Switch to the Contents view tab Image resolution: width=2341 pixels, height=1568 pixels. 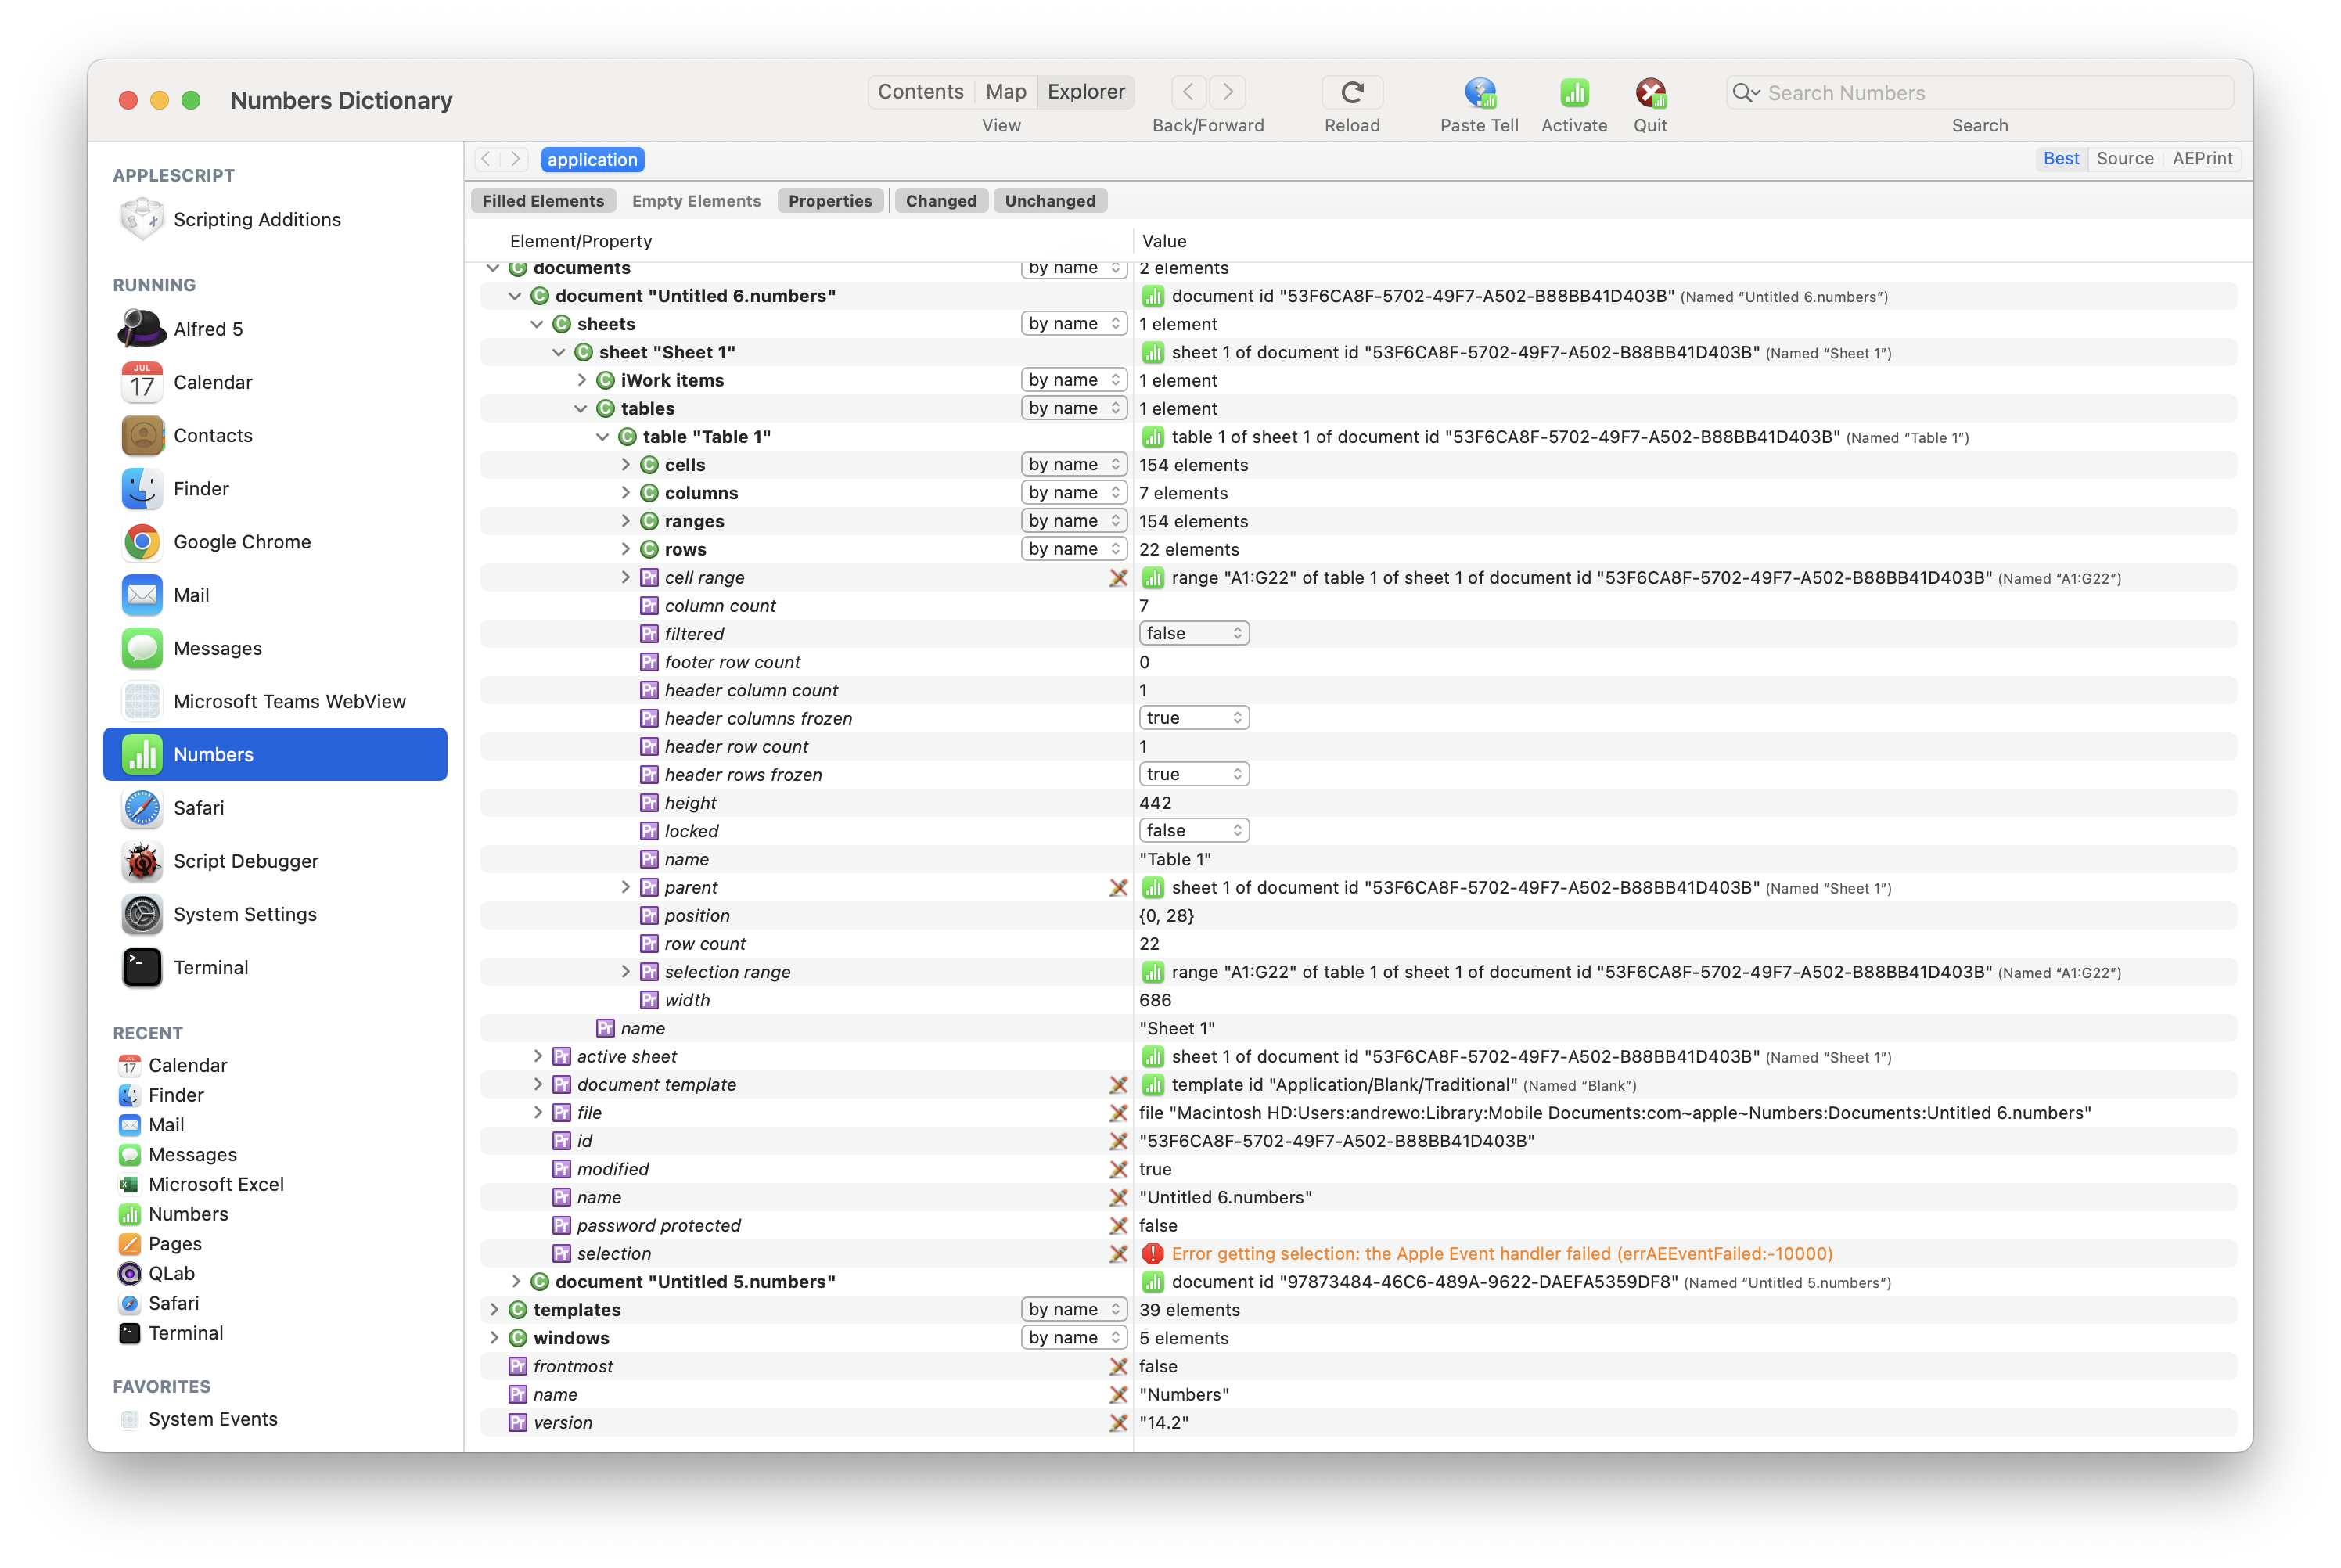(x=920, y=92)
